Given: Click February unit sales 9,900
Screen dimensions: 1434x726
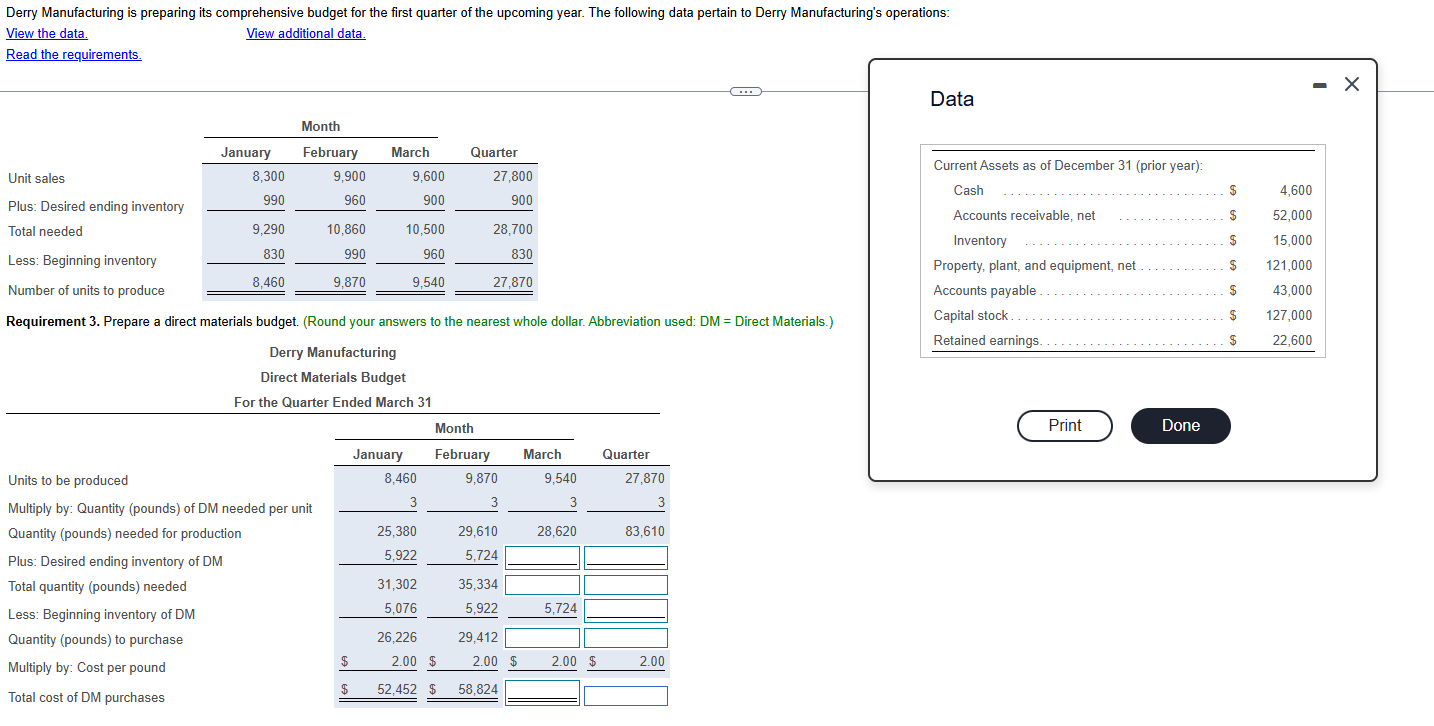Looking at the screenshot, I should pos(349,176).
